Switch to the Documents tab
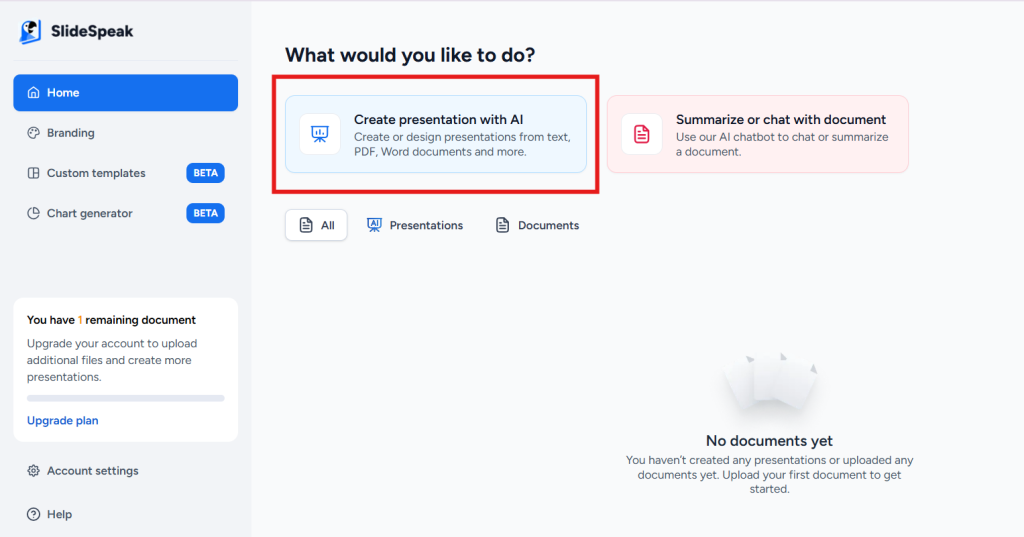 537,225
